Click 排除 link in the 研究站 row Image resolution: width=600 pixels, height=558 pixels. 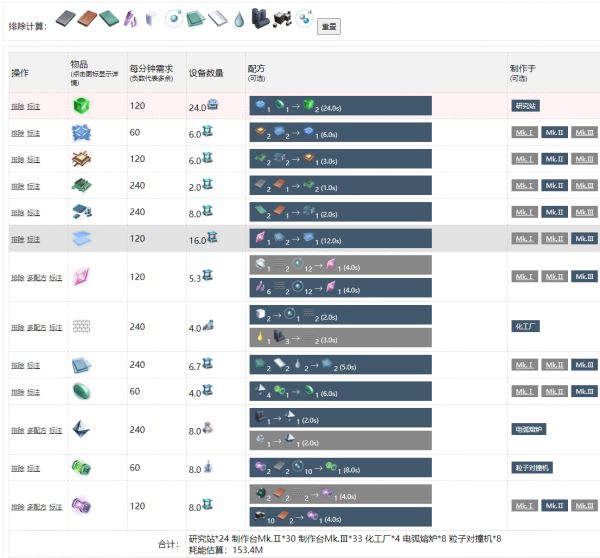[17, 106]
